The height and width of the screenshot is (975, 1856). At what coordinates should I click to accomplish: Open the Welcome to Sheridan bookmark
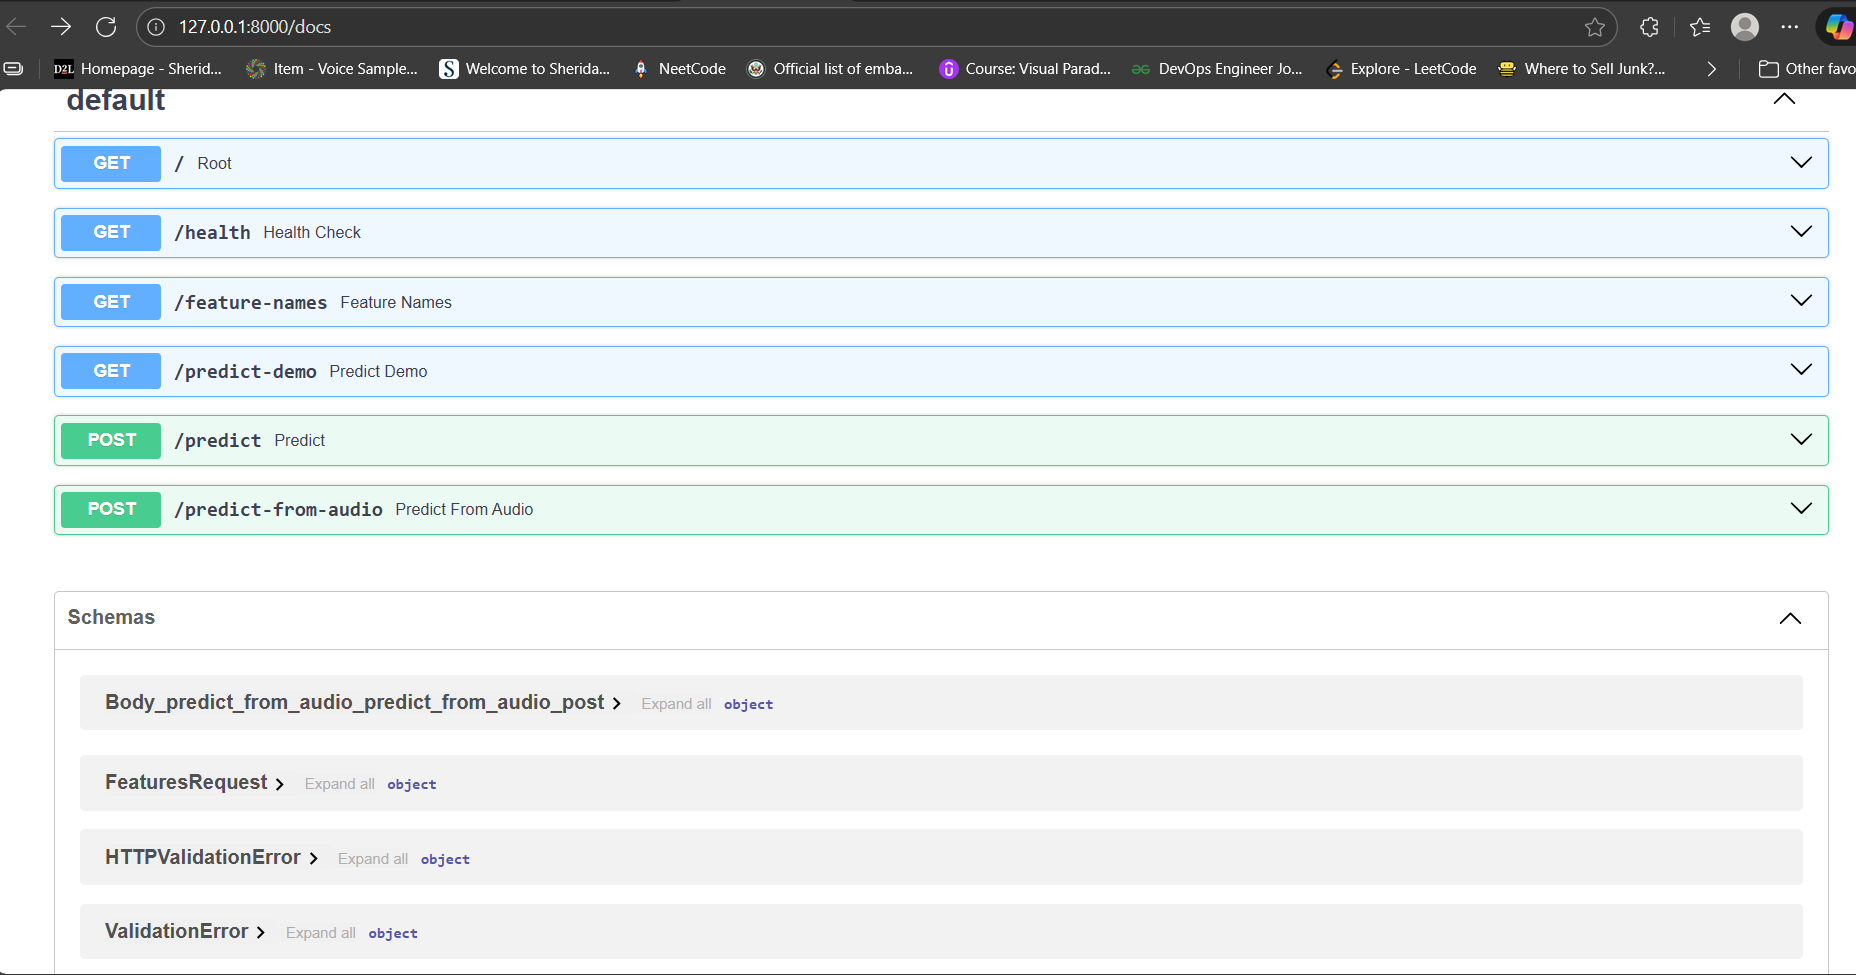(525, 69)
